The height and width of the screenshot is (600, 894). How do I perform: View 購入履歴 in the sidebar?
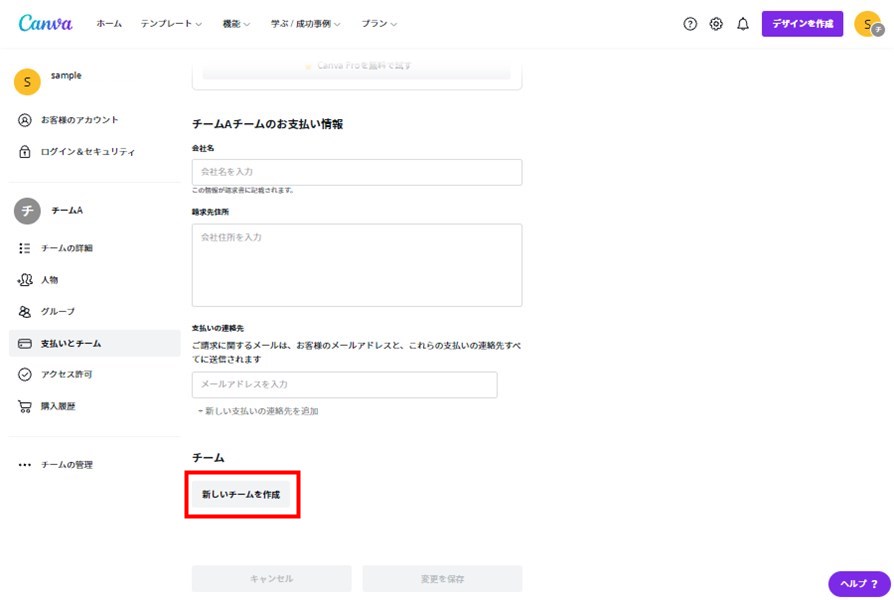[x=57, y=406]
